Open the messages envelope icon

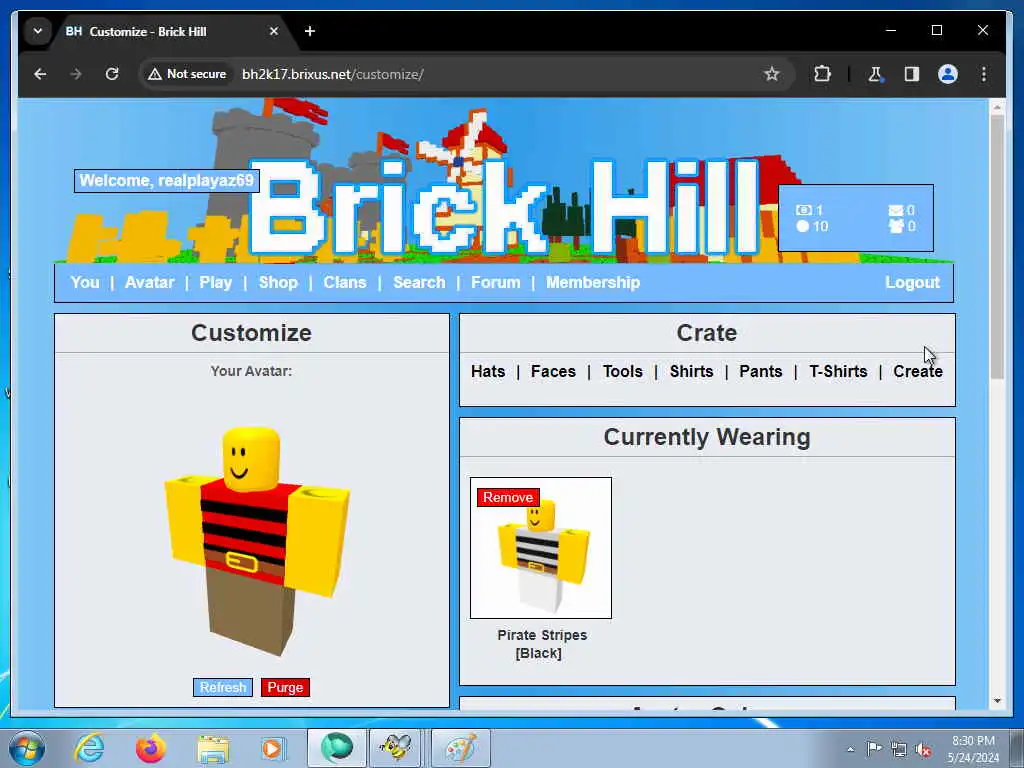tap(896, 210)
